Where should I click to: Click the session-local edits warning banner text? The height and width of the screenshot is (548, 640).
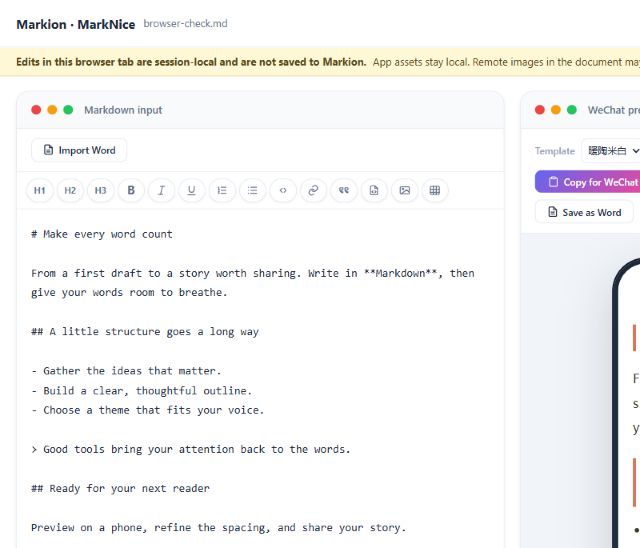pyautogui.click(x=191, y=62)
